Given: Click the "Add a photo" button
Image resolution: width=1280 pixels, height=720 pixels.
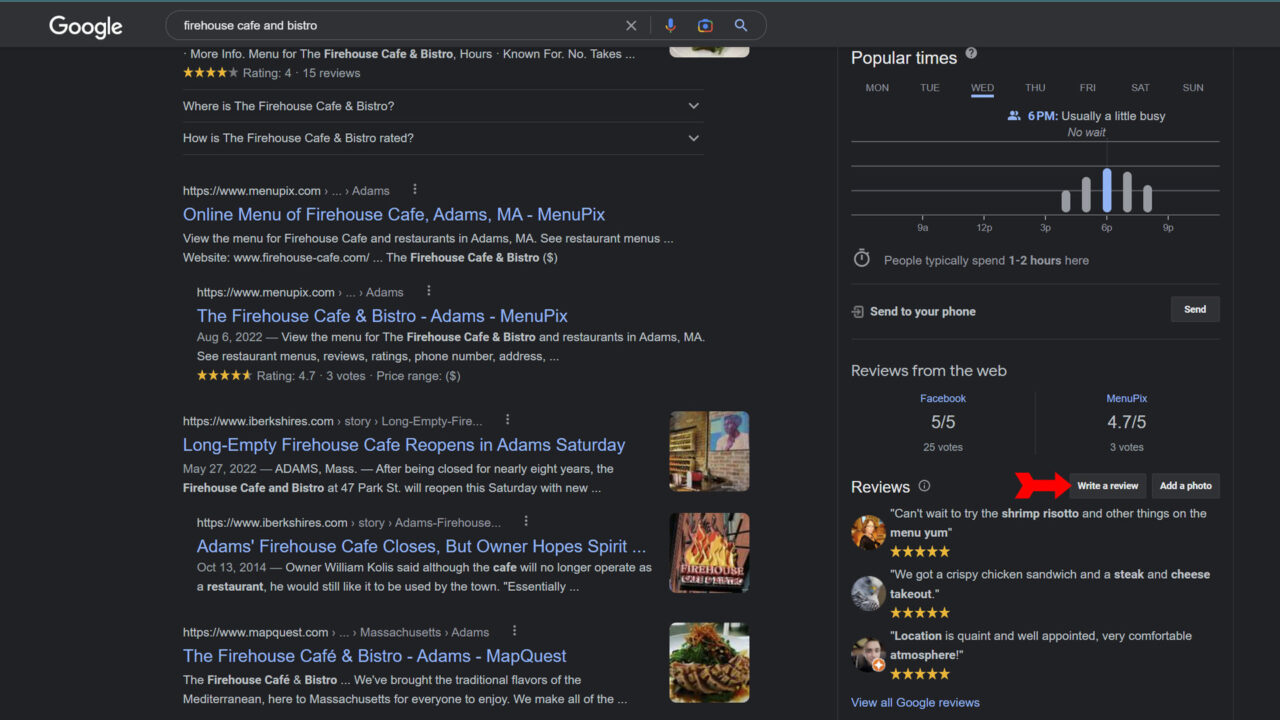Looking at the screenshot, I should point(1185,485).
